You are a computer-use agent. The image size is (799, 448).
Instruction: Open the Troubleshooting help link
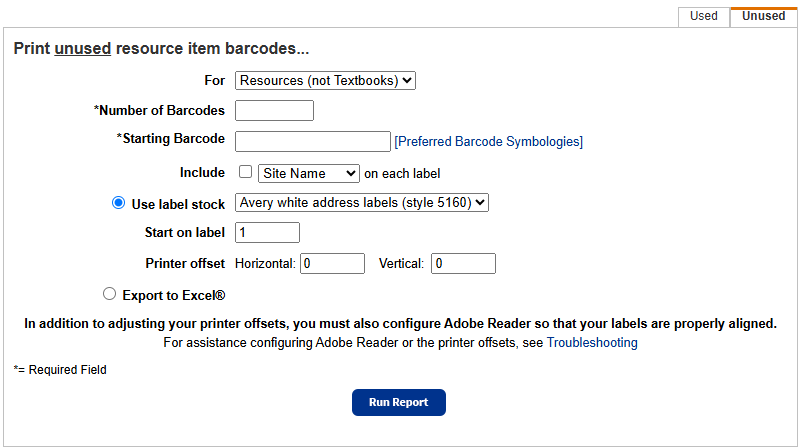click(x=591, y=343)
